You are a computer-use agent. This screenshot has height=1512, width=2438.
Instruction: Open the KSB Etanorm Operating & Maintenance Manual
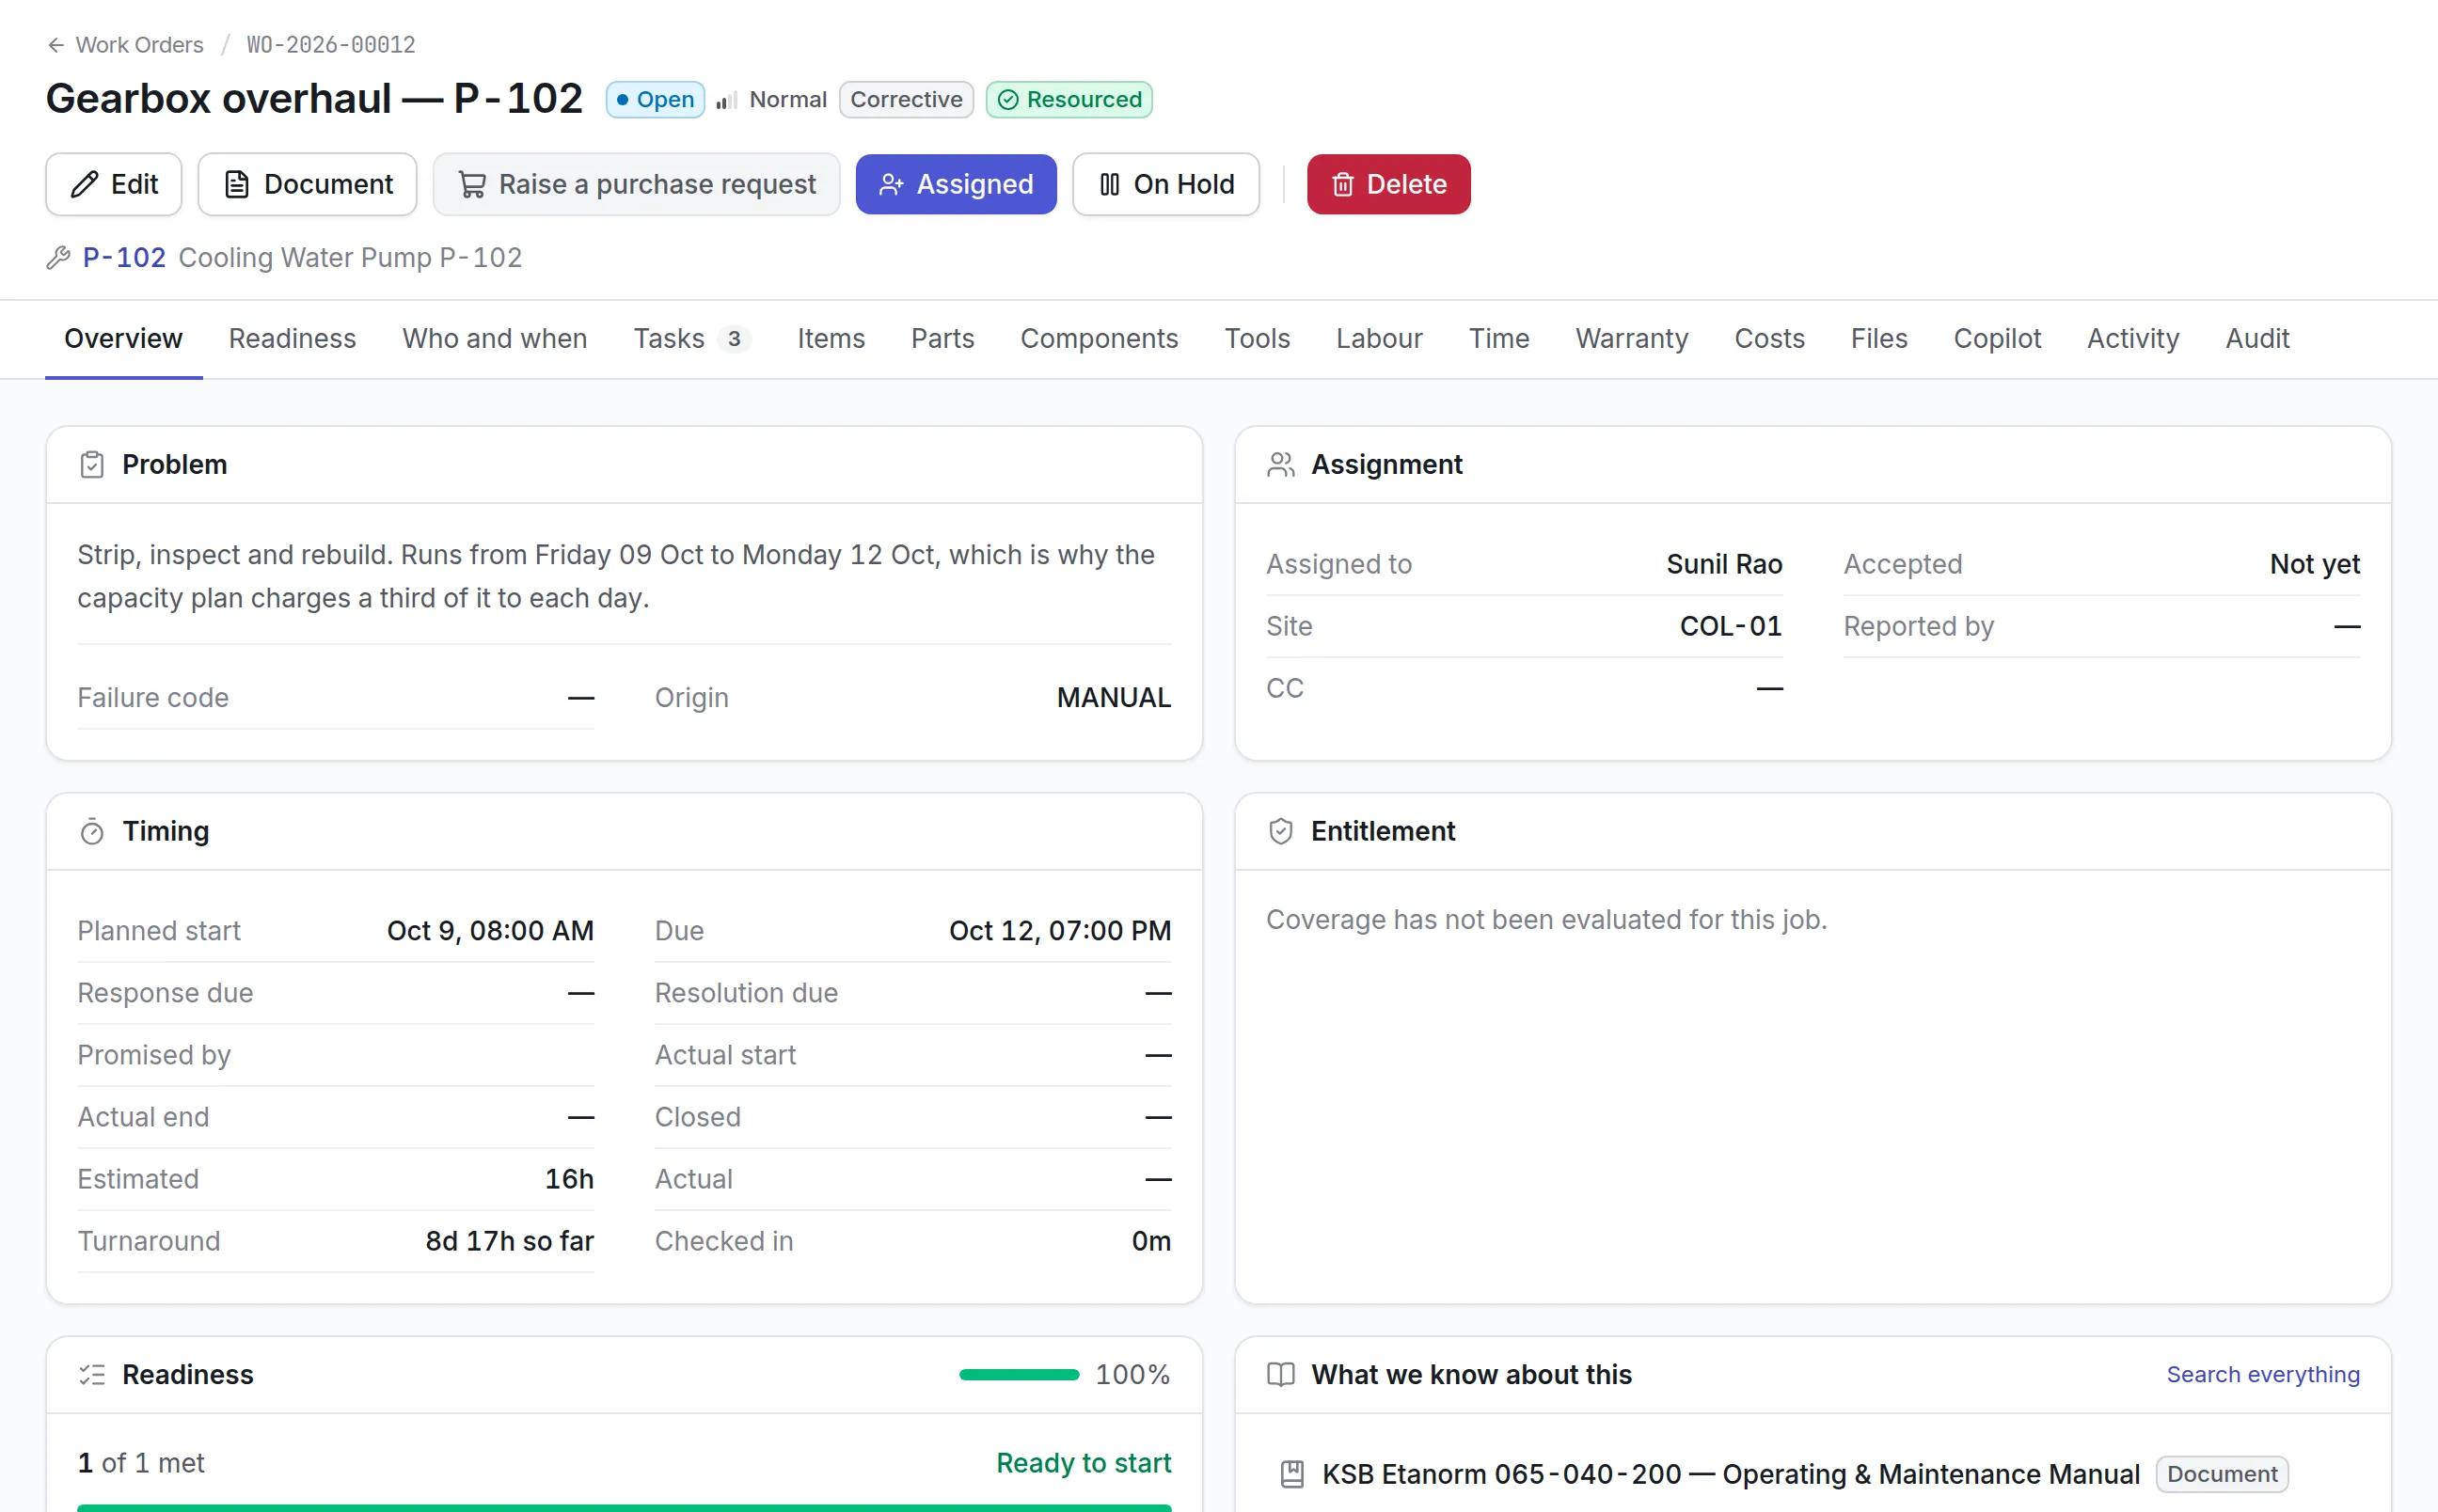(x=1730, y=1474)
